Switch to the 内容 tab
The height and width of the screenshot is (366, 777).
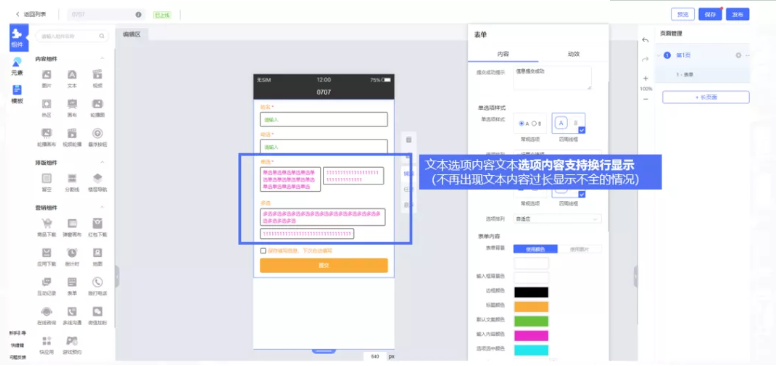(x=503, y=53)
